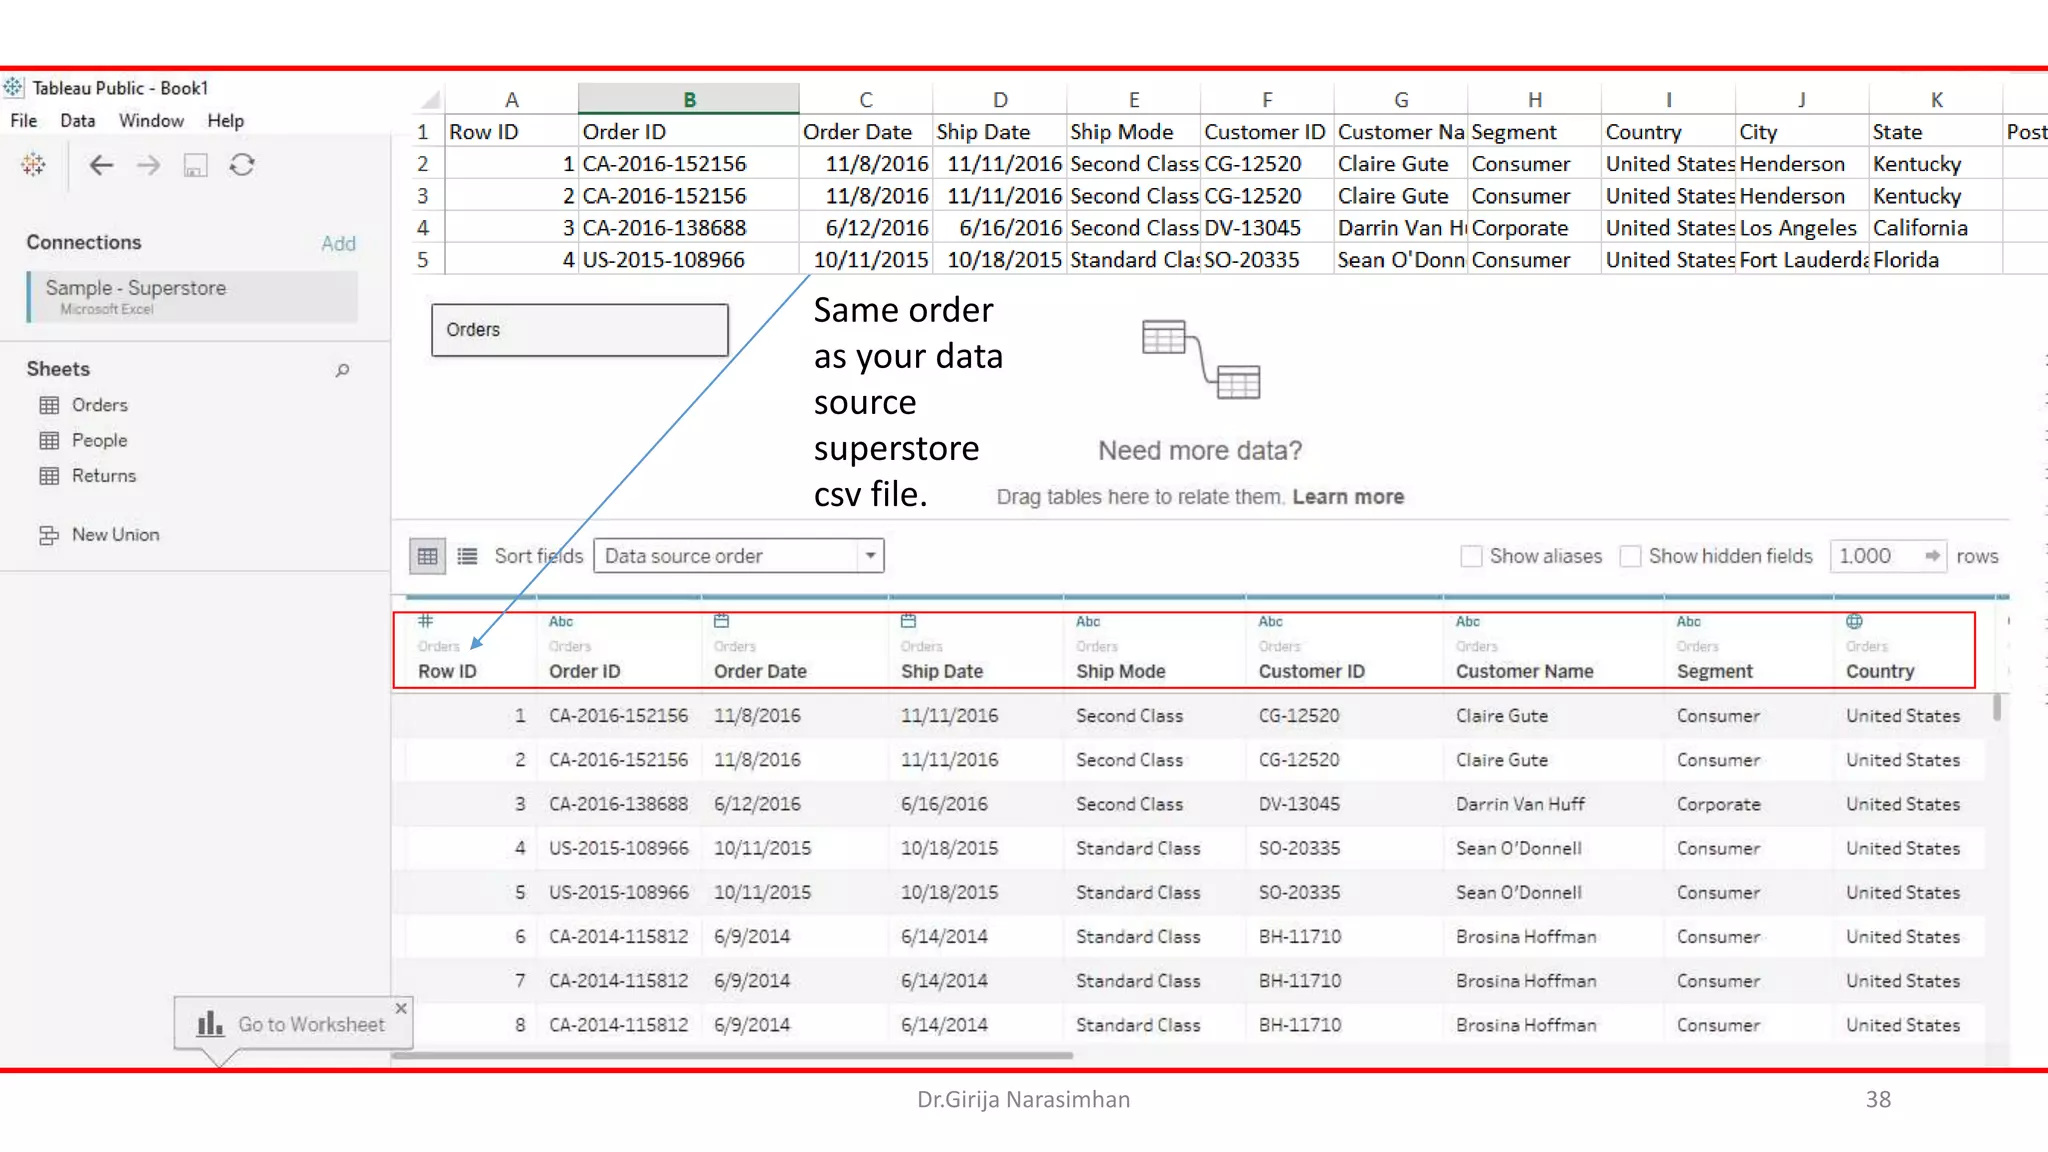2048x1152 pixels.
Task: Select the Returns sheet
Action: 104,476
